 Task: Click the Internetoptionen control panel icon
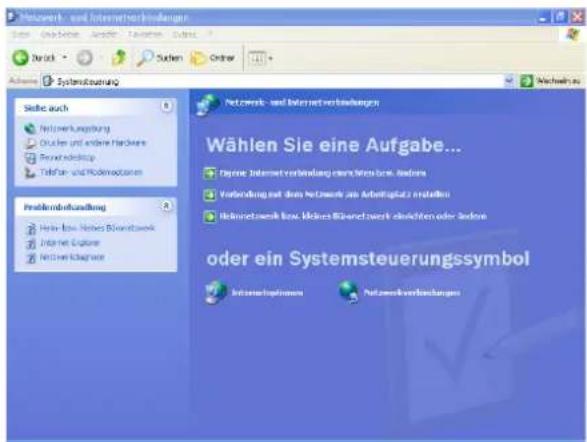[216, 292]
